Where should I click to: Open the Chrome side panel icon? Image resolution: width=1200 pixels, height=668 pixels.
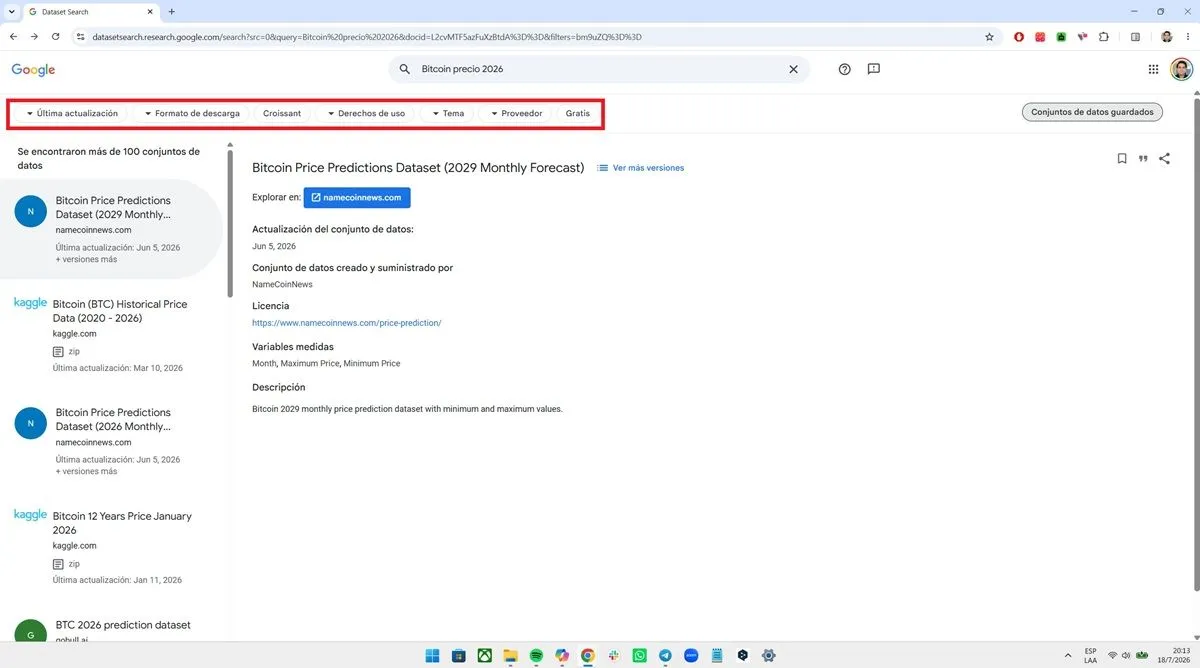(x=1135, y=37)
